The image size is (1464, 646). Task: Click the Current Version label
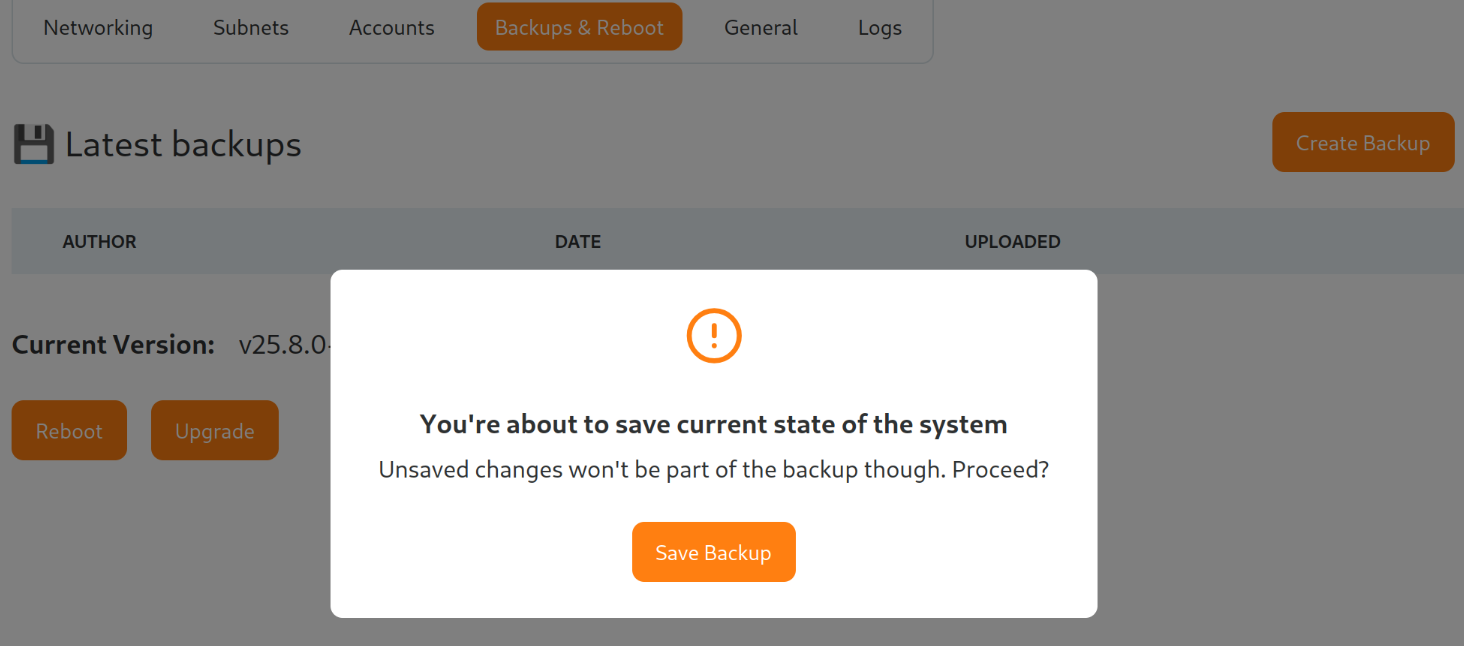113,345
